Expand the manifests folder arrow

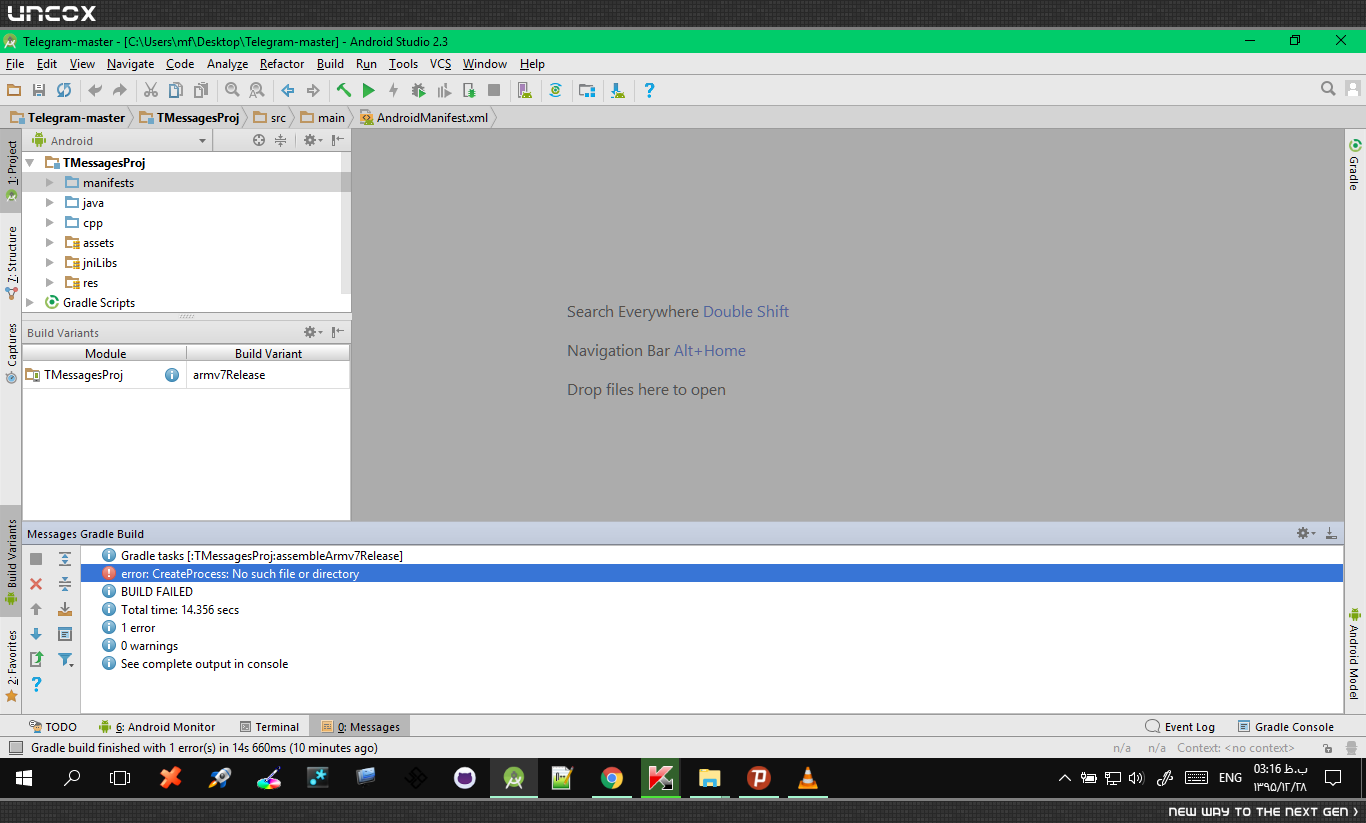[50, 183]
